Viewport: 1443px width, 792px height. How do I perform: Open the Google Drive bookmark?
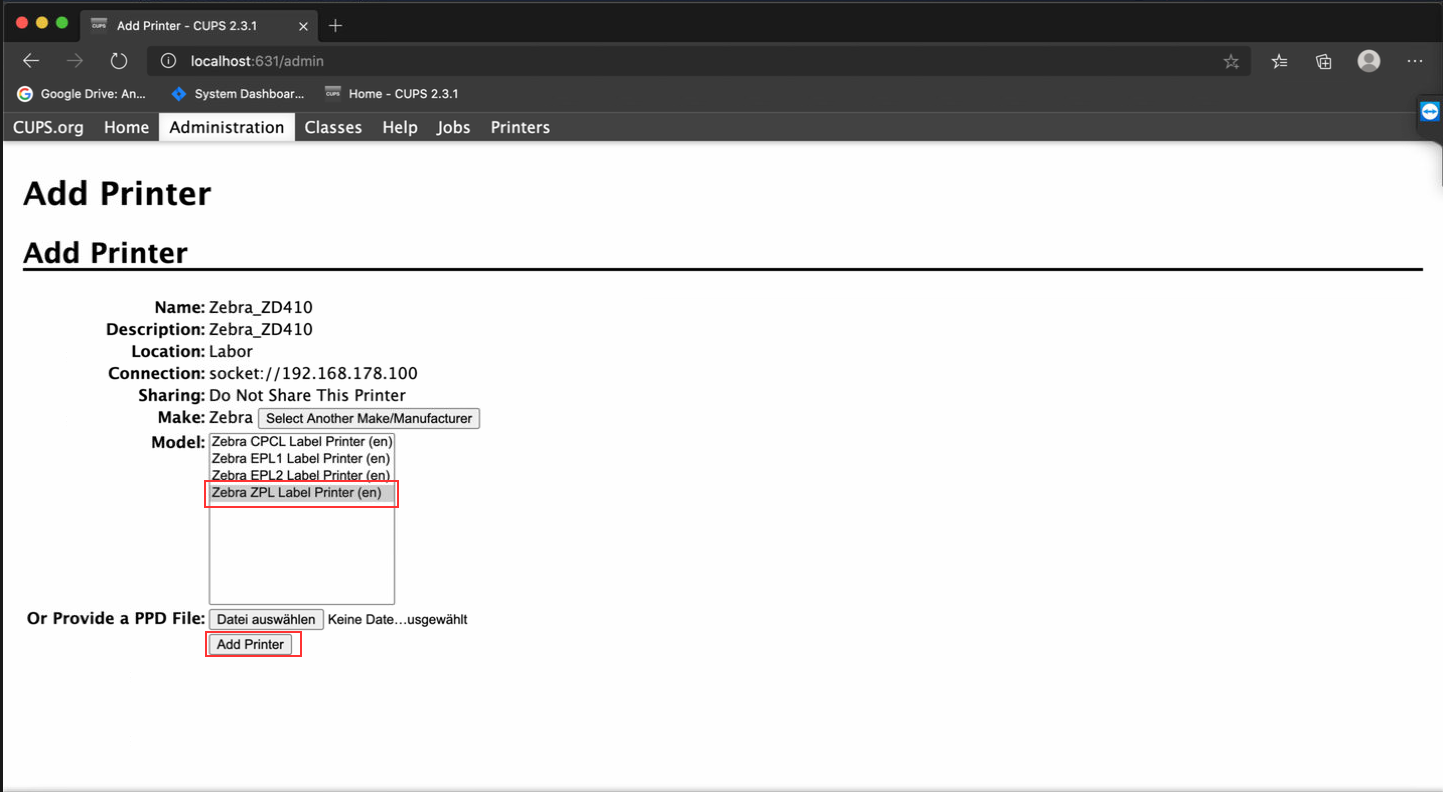pyautogui.click(x=82, y=94)
